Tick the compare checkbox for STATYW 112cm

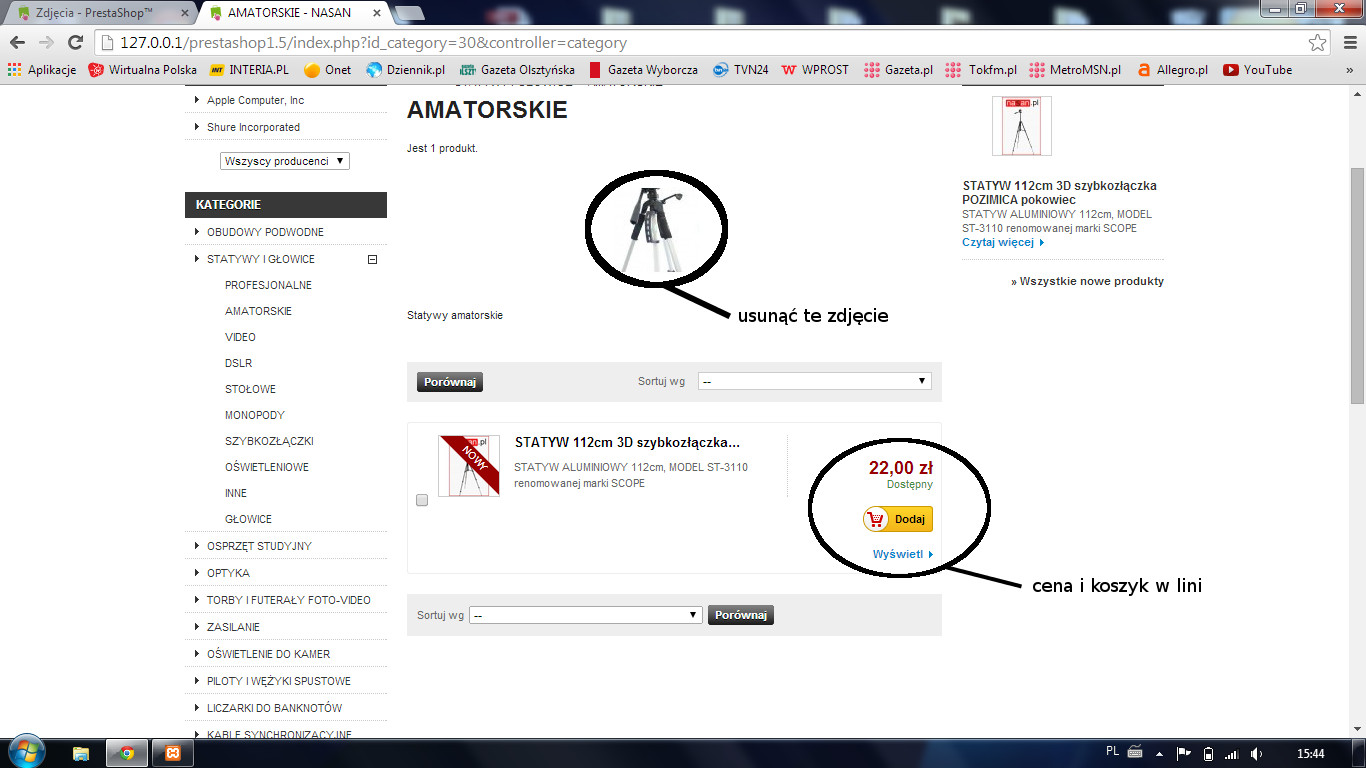click(x=422, y=500)
